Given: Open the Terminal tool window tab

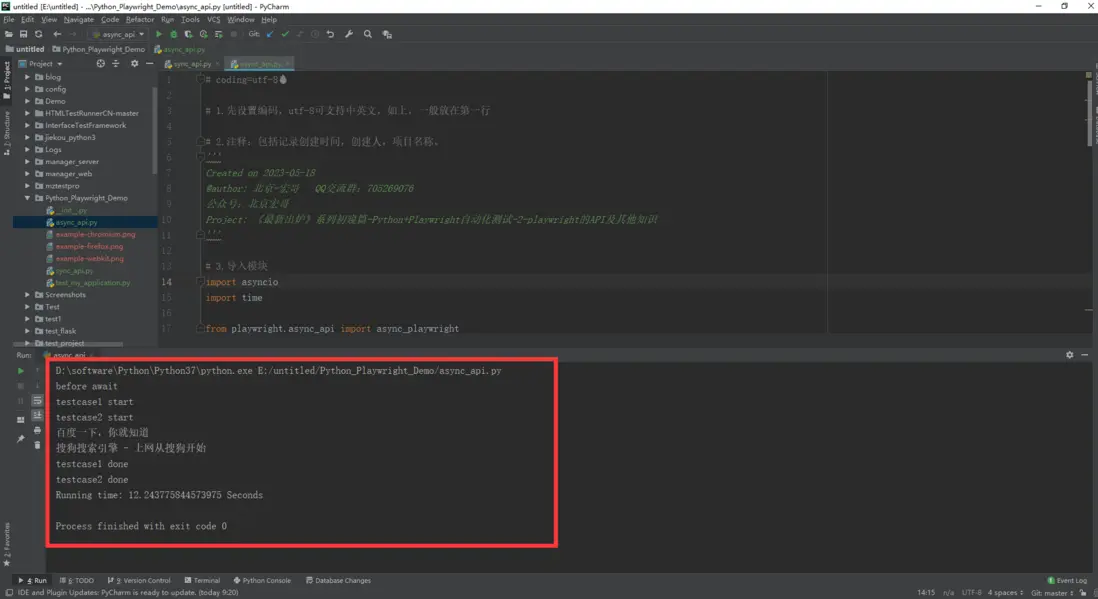Looking at the screenshot, I should pyautogui.click(x=202, y=580).
